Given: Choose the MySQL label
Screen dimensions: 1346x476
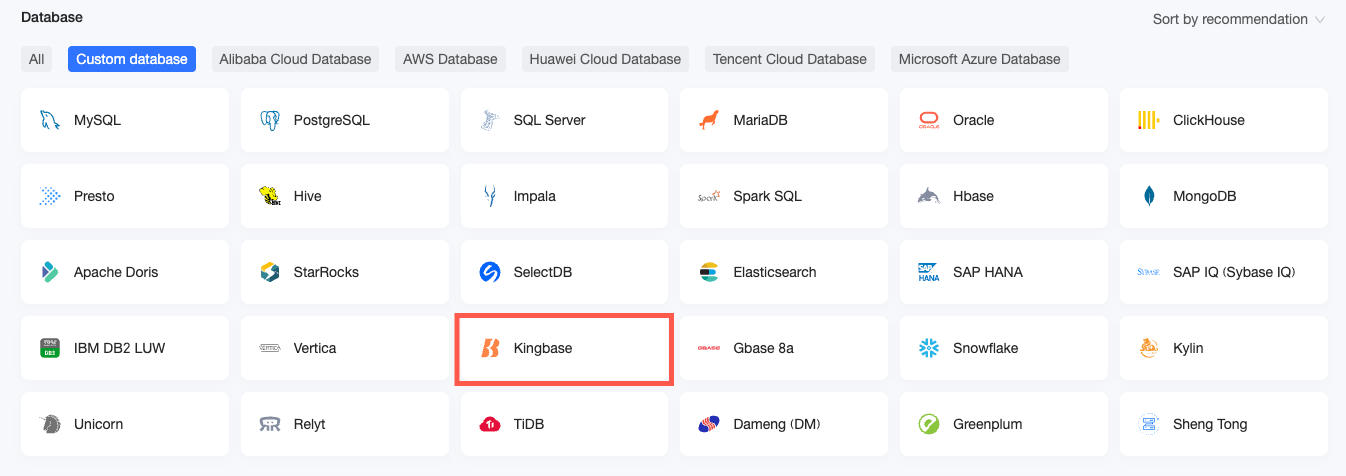Looking at the screenshot, I should click(x=97, y=120).
